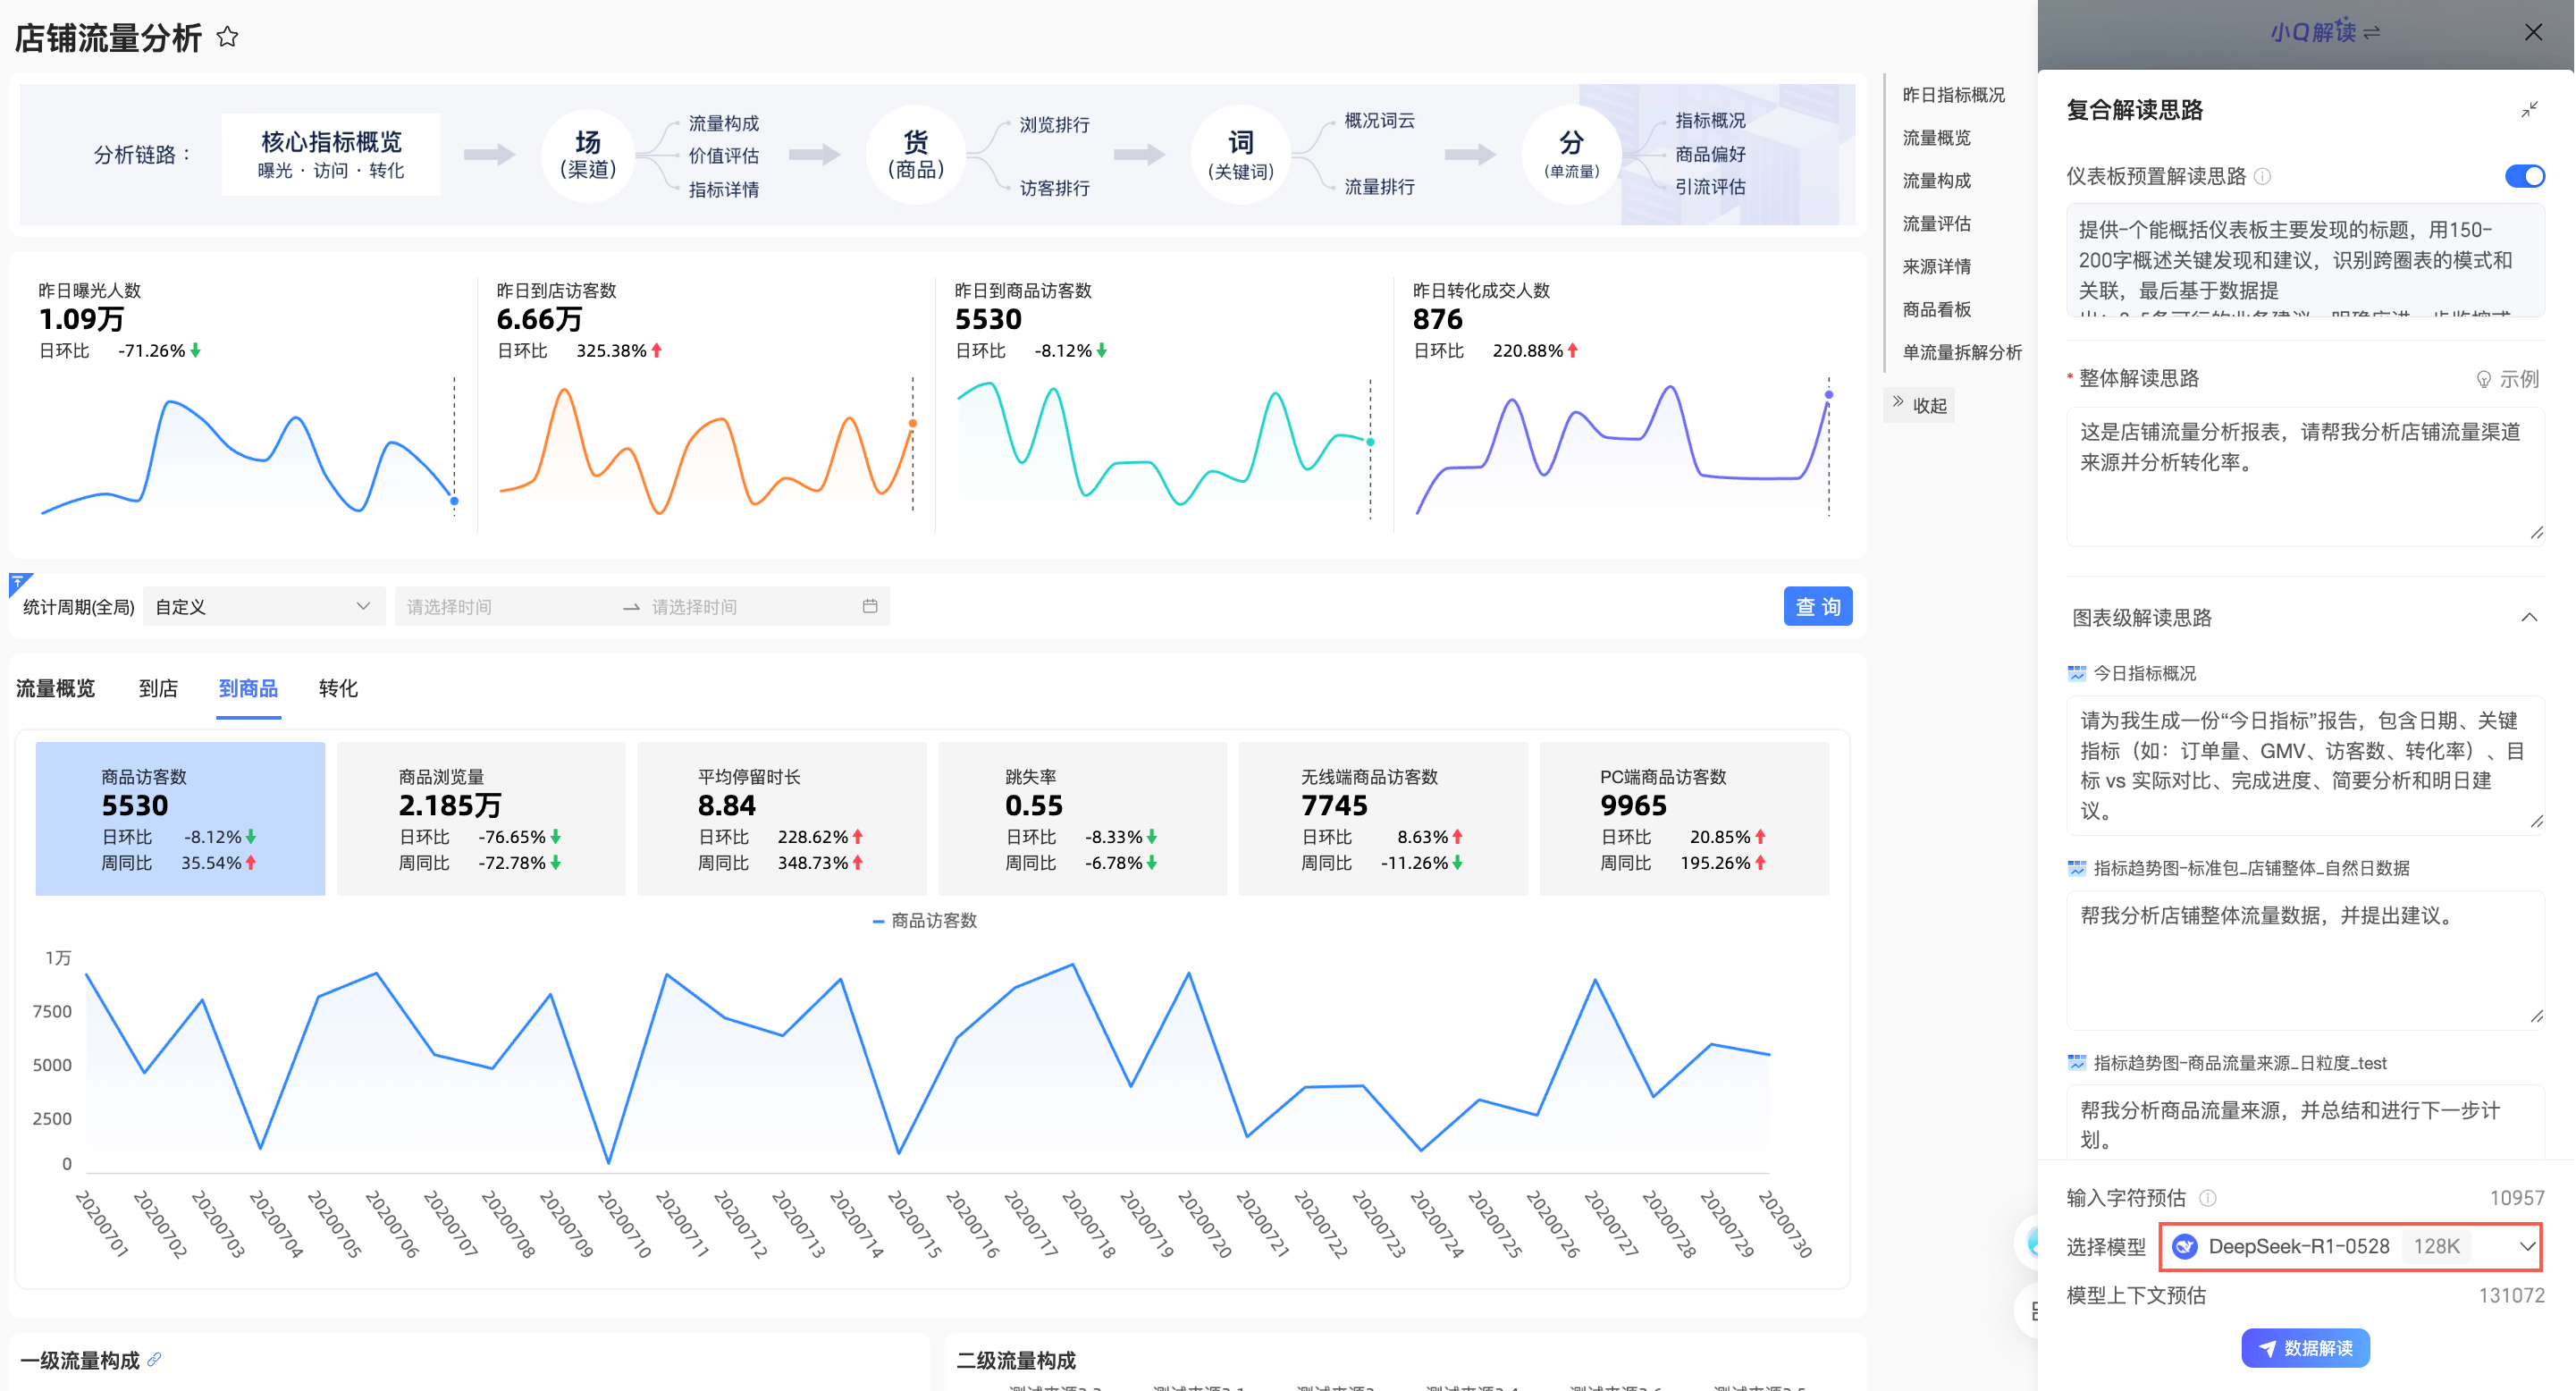Switch to the 转化 tab

338,688
